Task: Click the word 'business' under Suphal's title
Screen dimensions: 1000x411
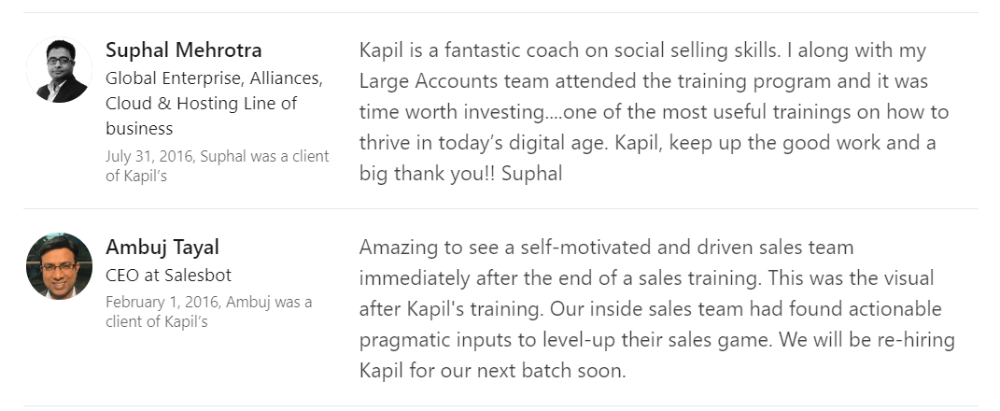Action: click(139, 128)
